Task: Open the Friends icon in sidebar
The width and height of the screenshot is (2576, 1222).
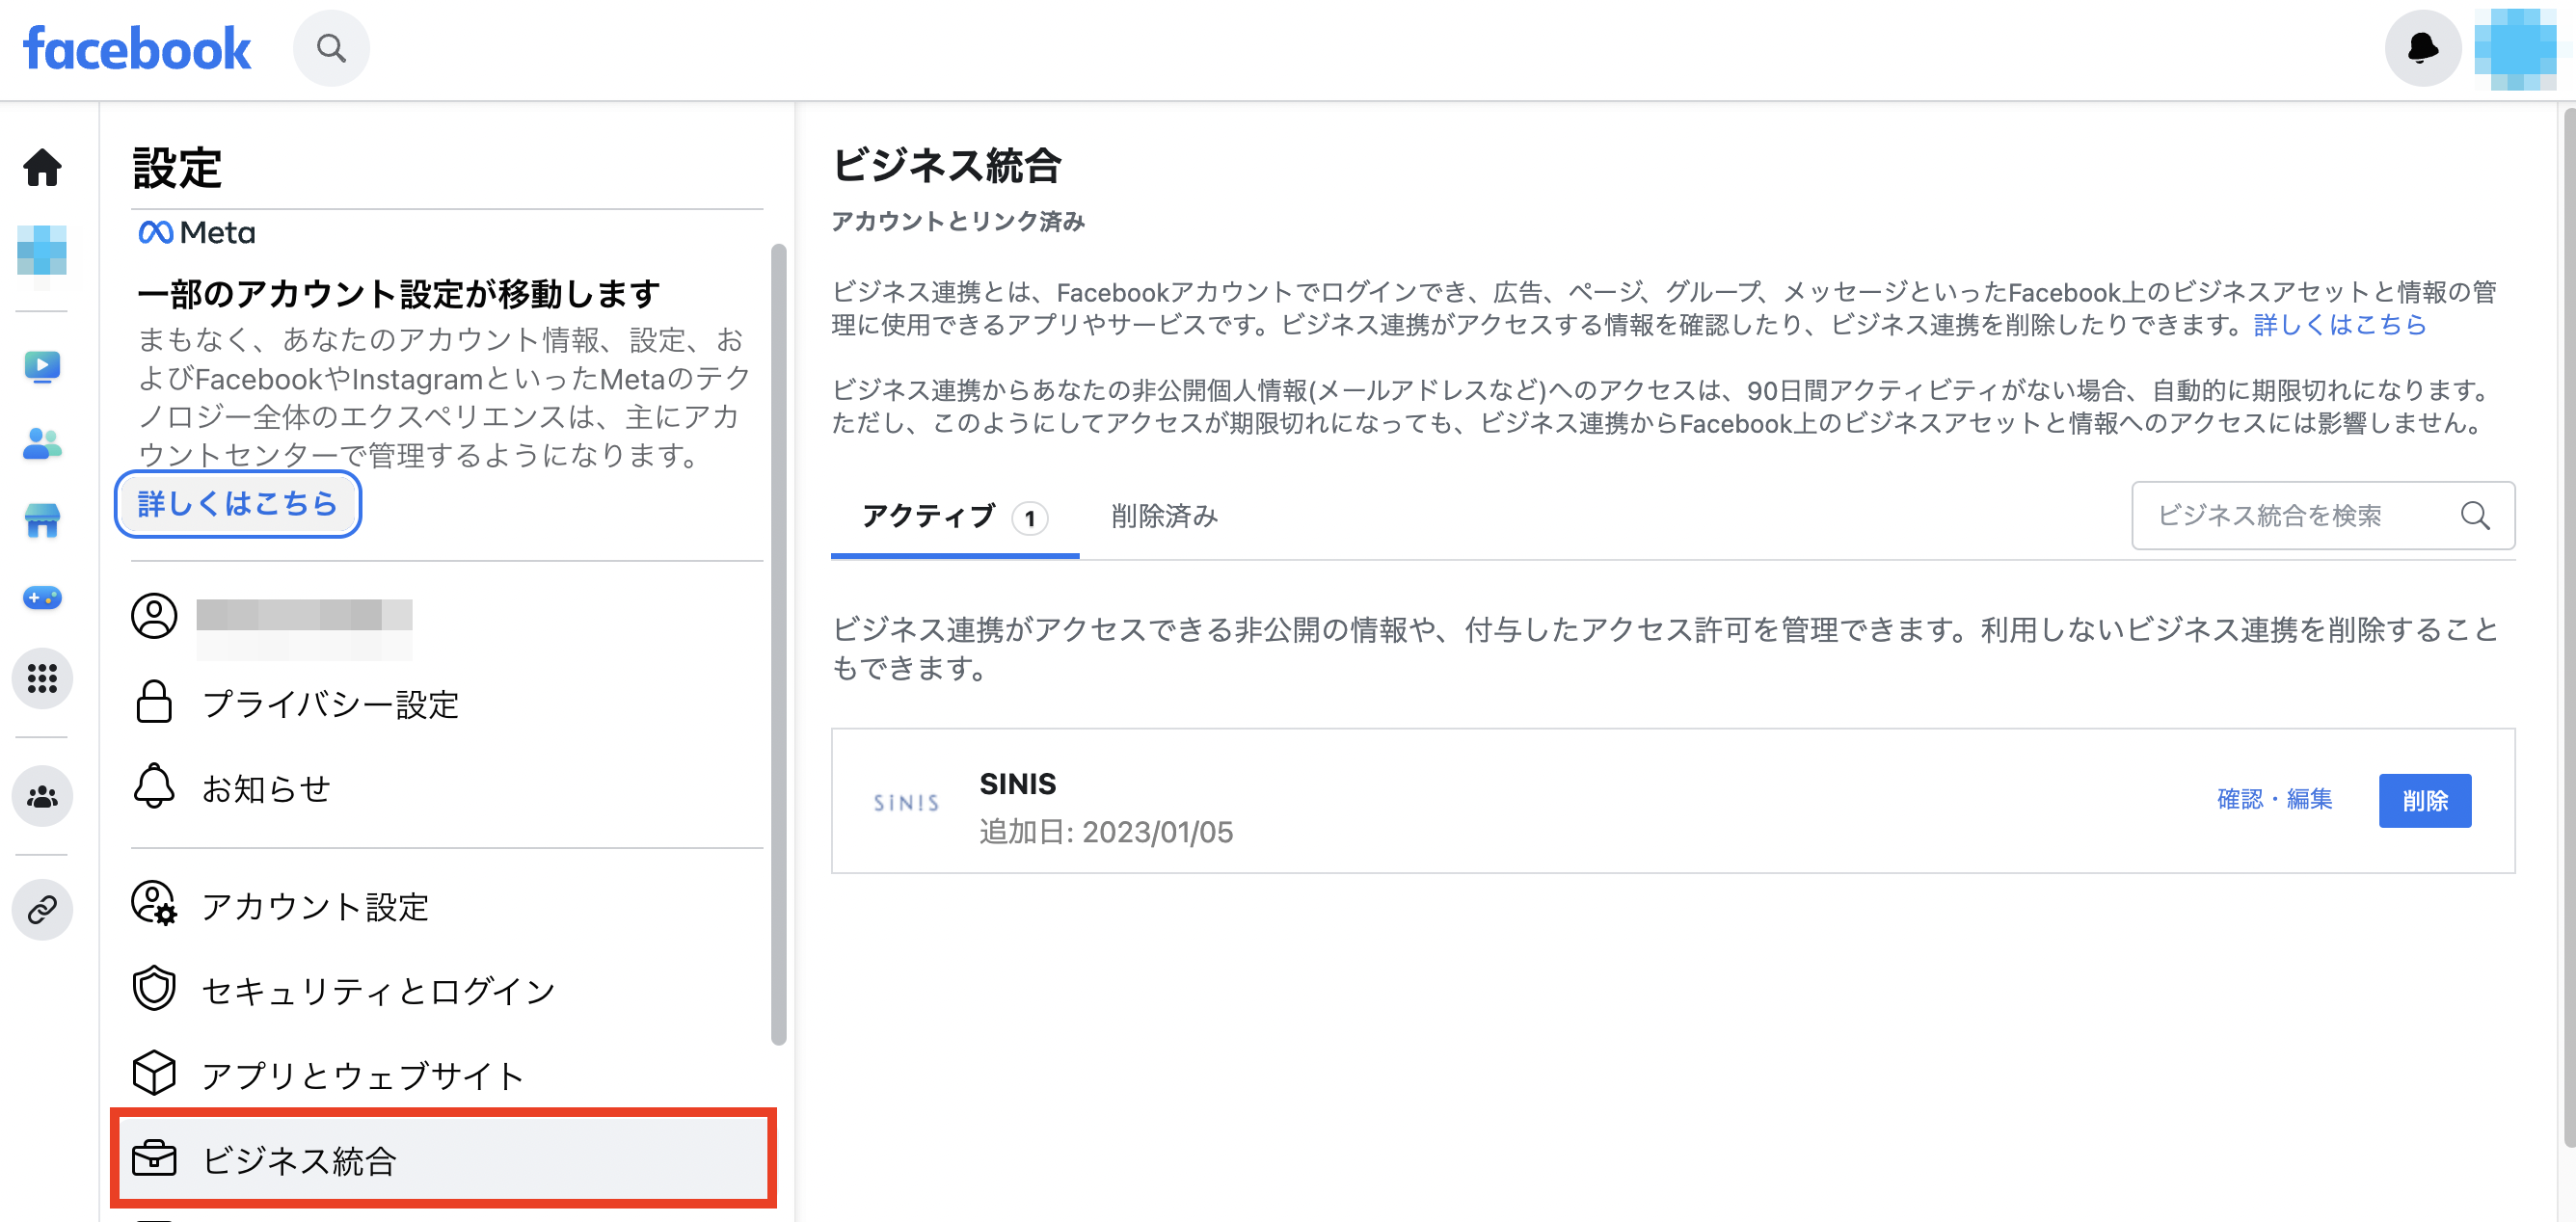Action: (x=42, y=444)
